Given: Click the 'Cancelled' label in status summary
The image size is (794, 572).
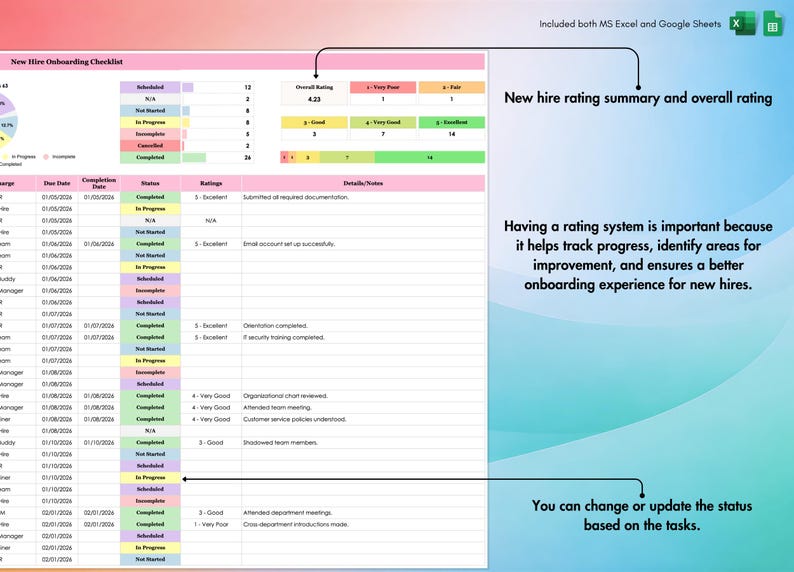Looking at the screenshot, I should click(x=150, y=146).
